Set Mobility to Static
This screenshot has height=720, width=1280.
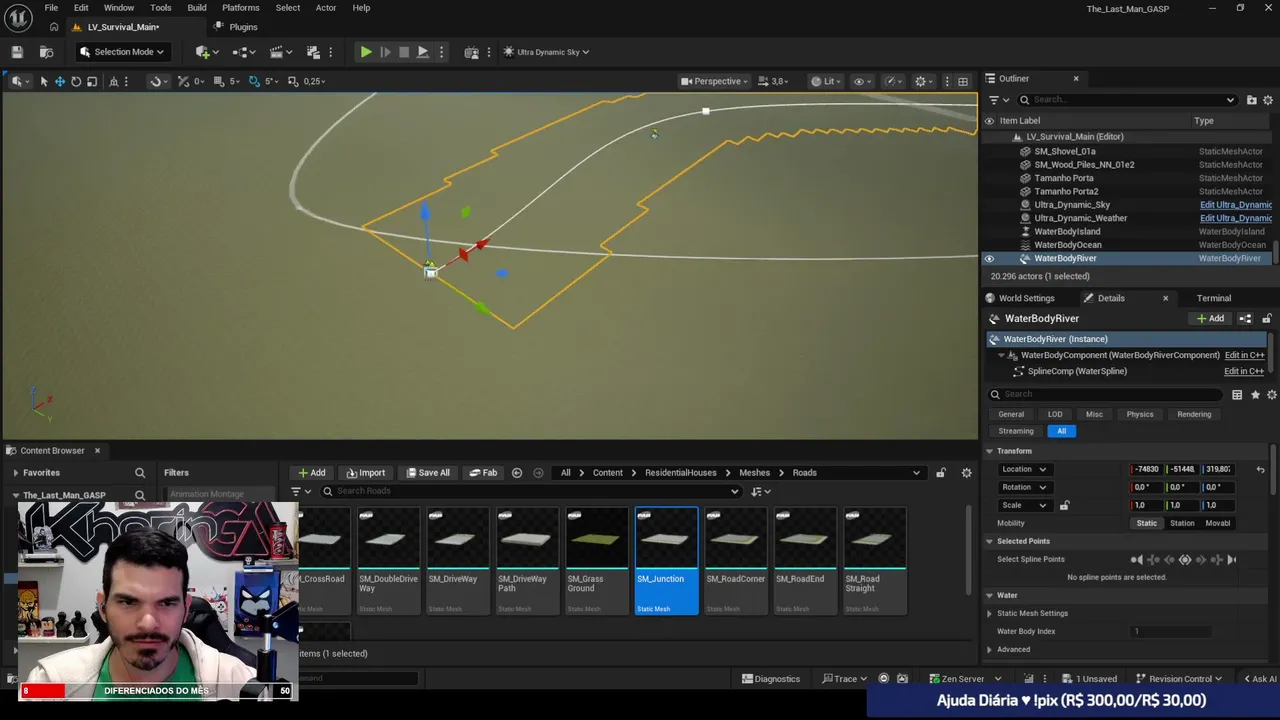[x=1147, y=523]
